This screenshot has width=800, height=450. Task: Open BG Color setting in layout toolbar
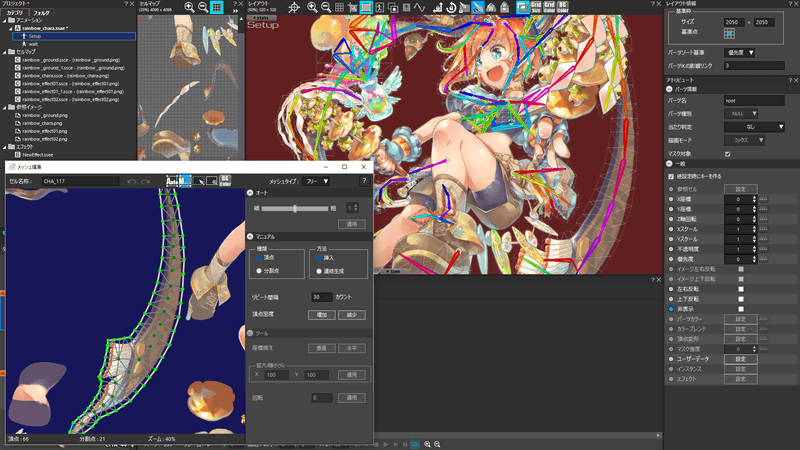click(562, 7)
